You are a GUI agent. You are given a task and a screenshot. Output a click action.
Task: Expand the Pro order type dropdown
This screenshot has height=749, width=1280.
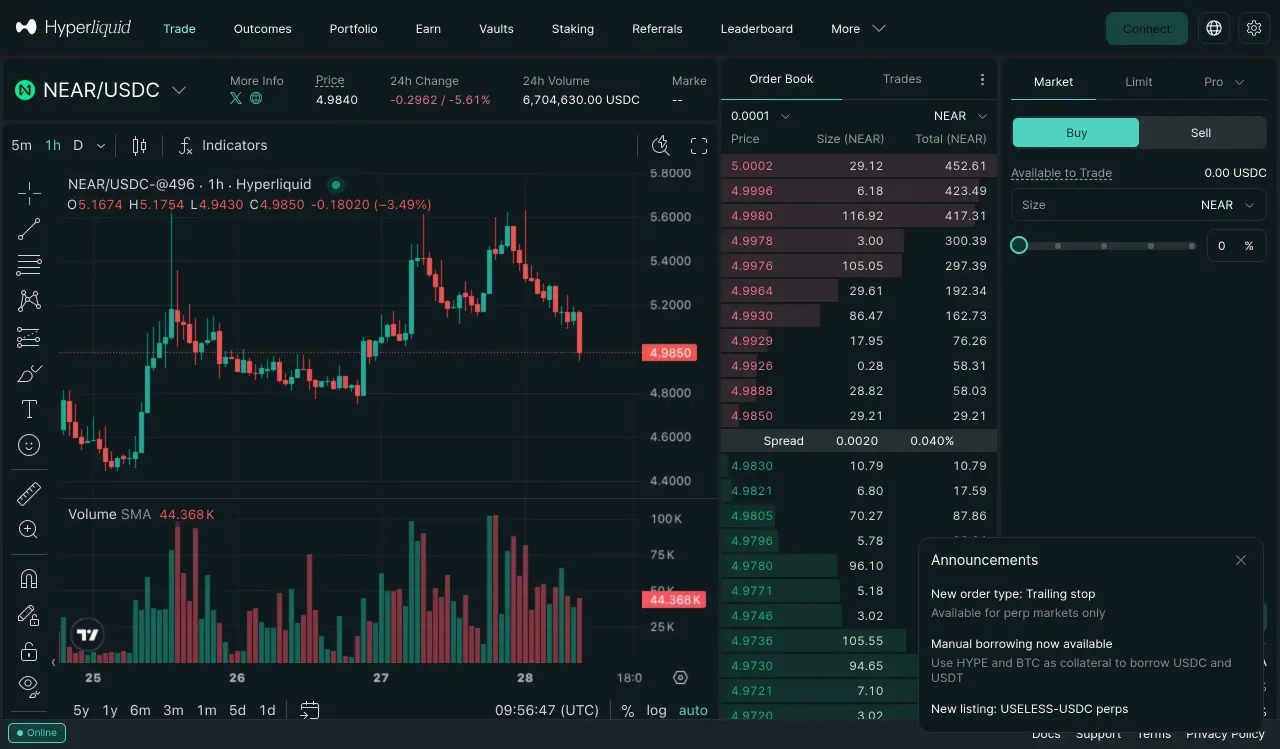(1224, 82)
